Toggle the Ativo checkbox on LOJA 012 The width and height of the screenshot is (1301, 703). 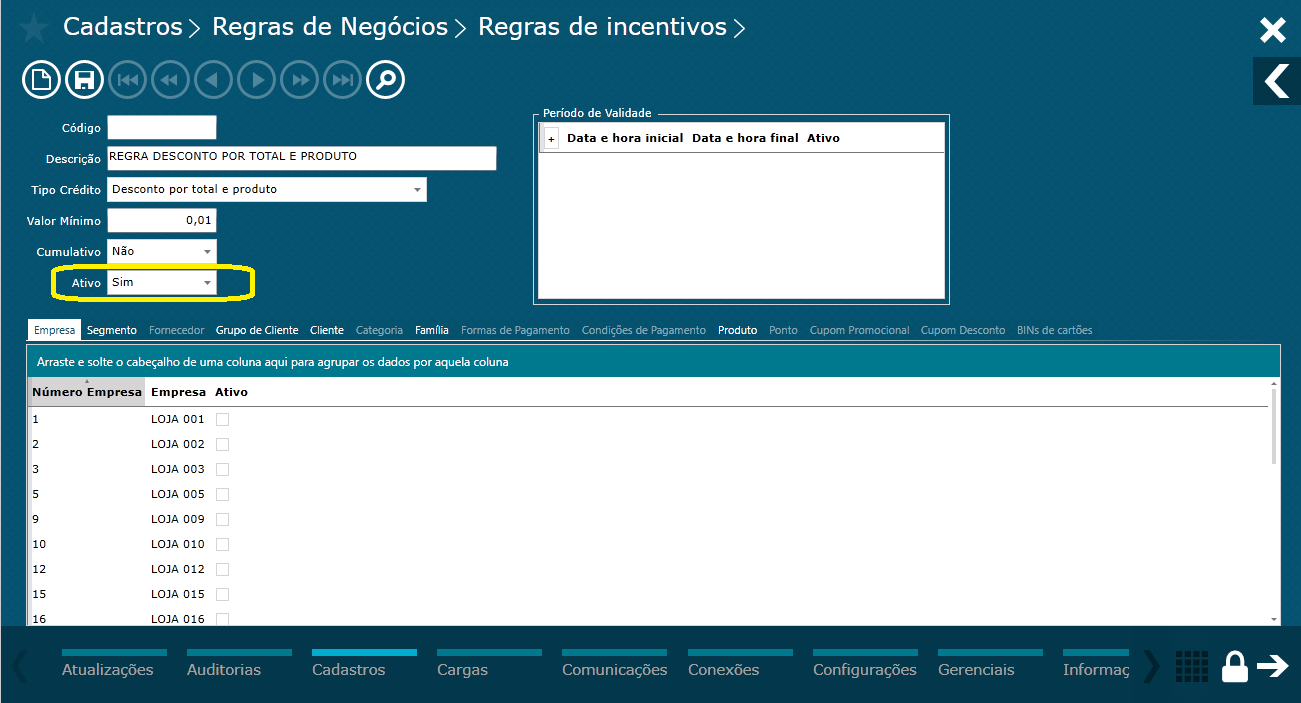coord(222,569)
